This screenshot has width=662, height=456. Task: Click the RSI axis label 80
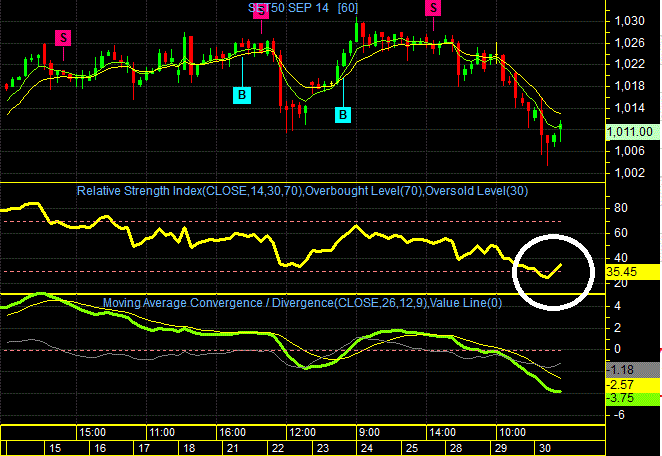[x=621, y=208]
